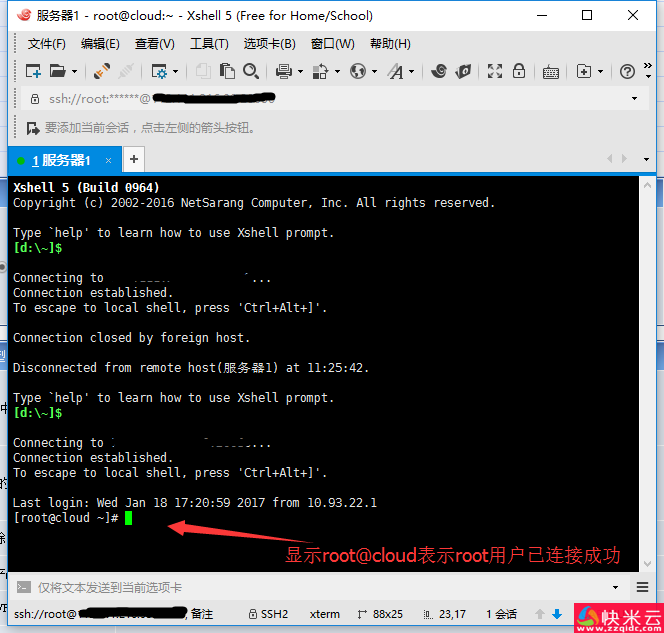Click the Xshell window title icon
This screenshot has width=664, height=633.
(x=24, y=15)
